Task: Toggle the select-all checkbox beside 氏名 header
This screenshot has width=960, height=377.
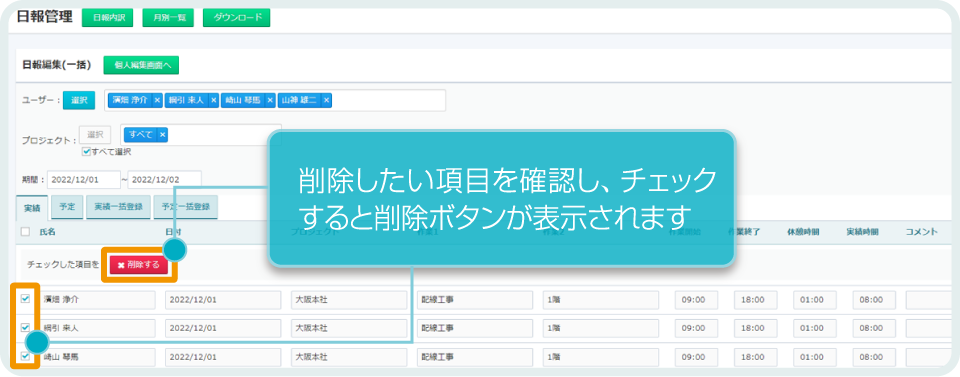Action: click(25, 232)
